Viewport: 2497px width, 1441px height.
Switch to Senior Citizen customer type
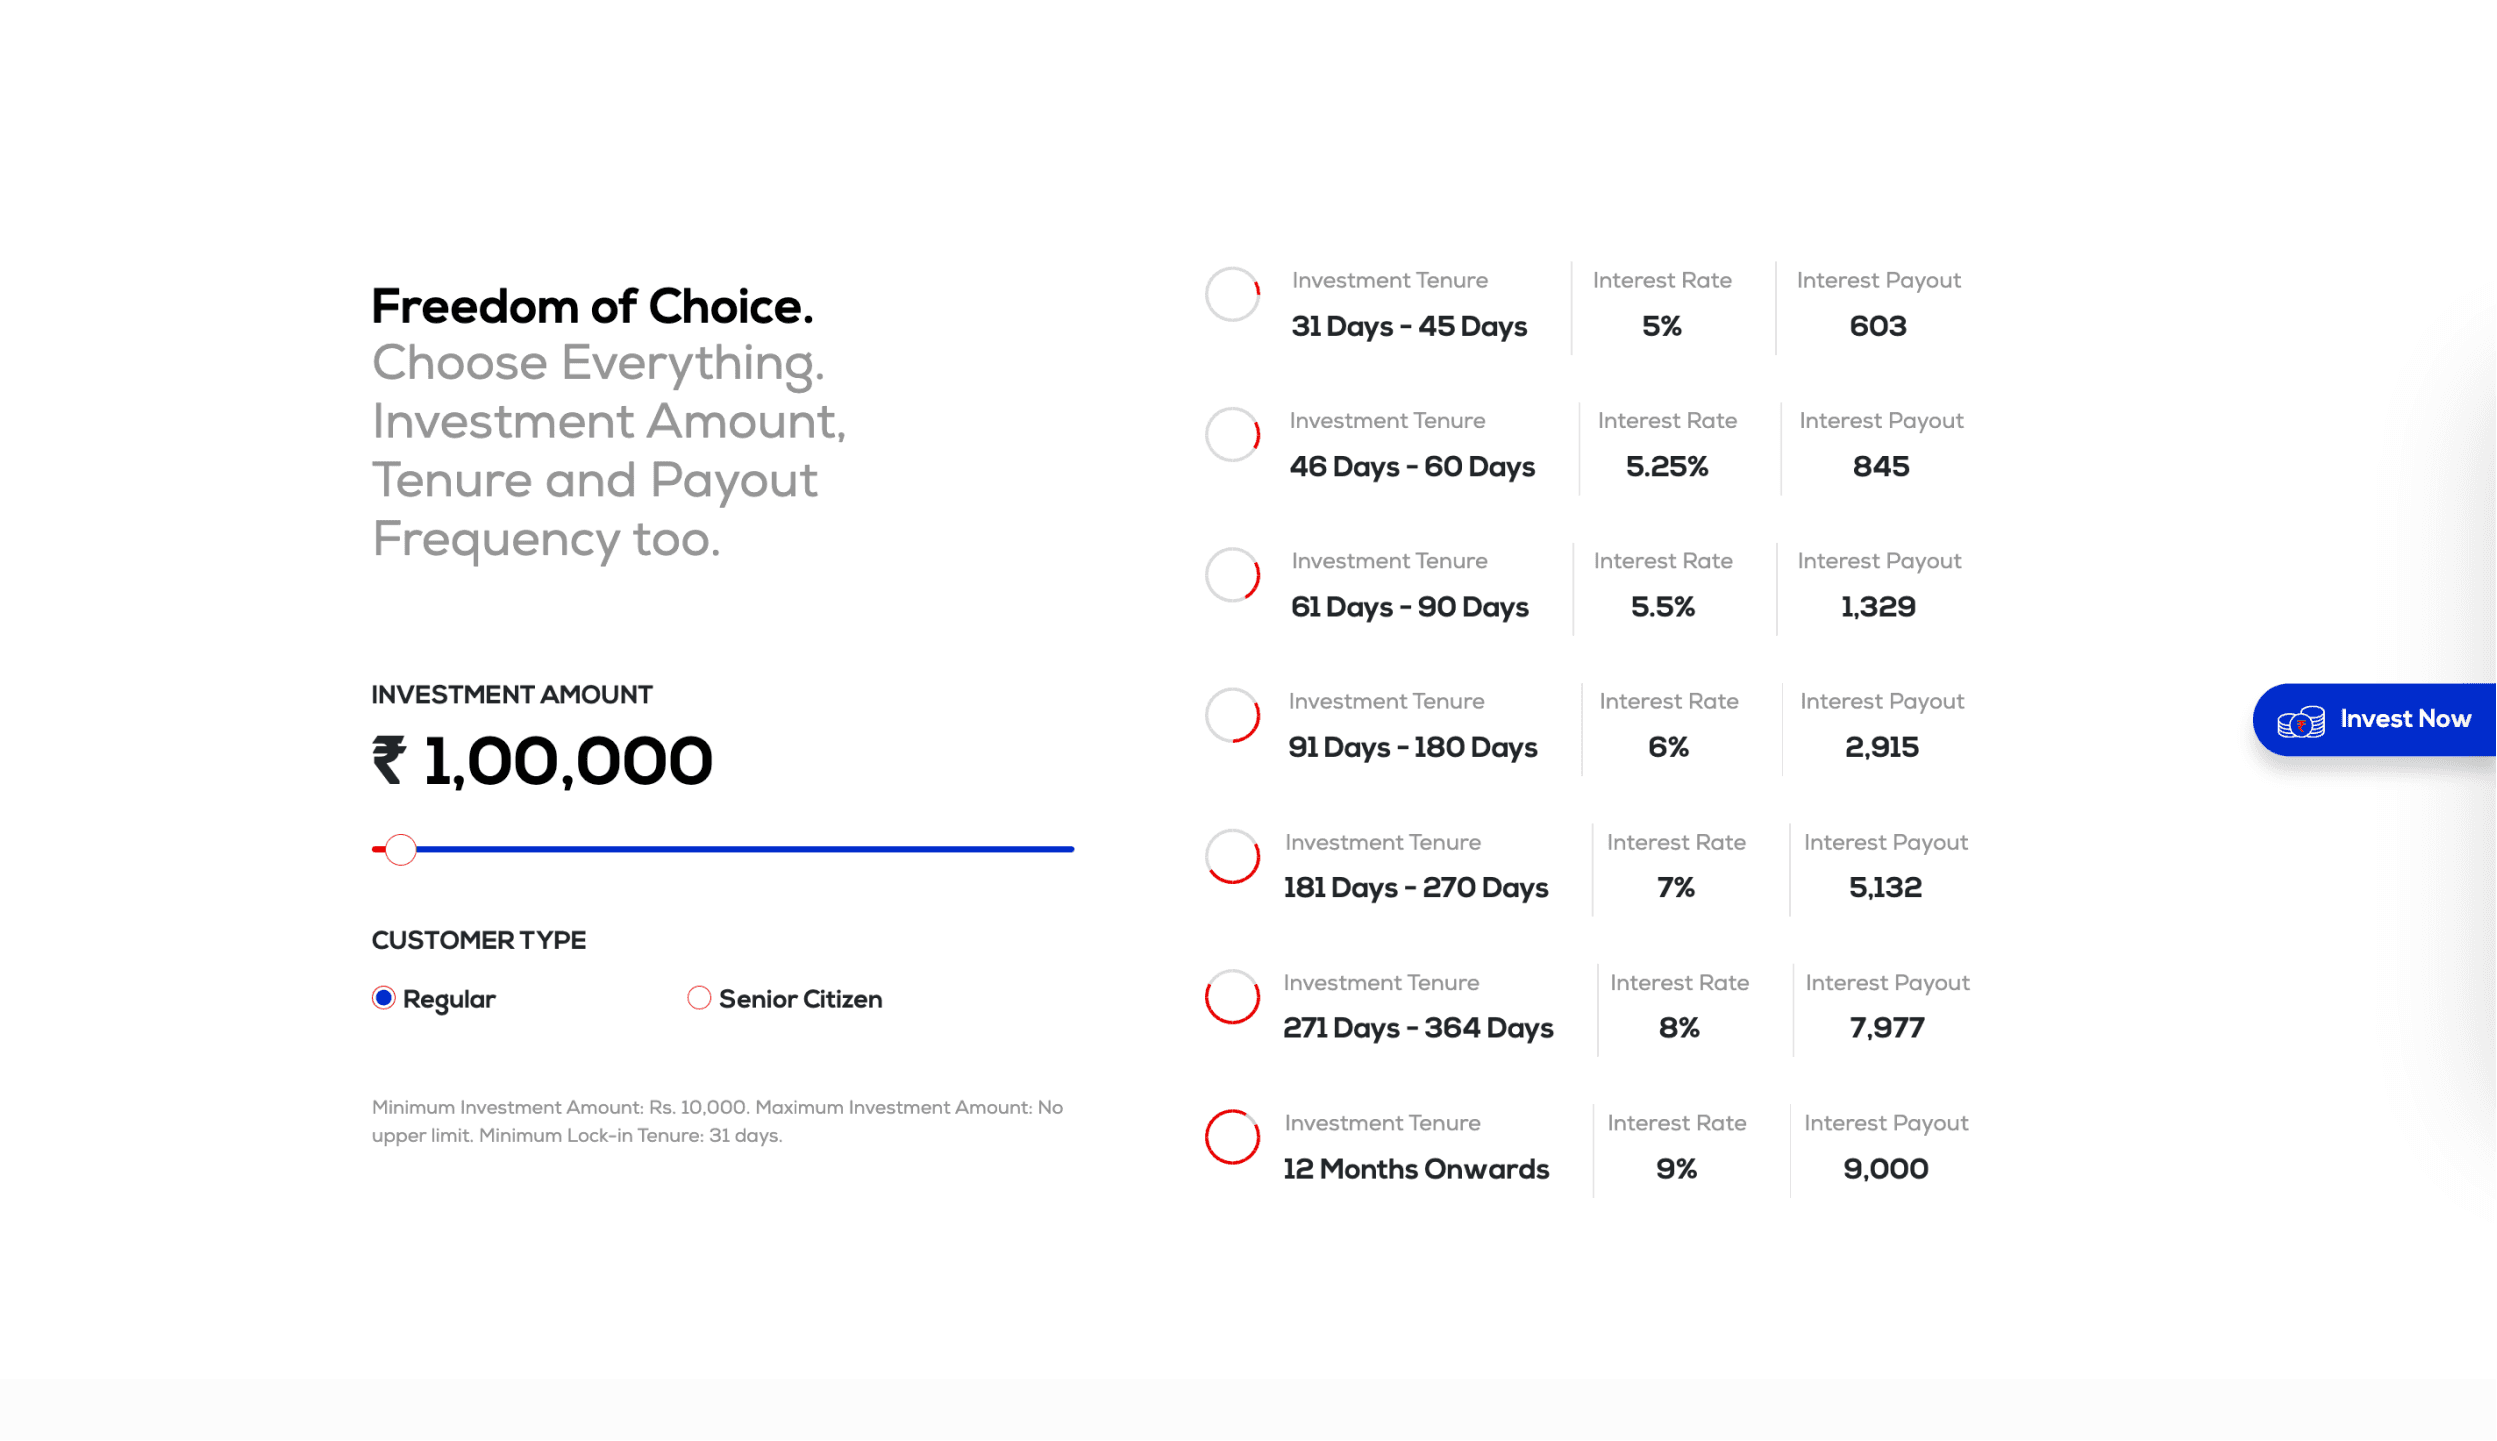pyautogui.click(x=699, y=998)
